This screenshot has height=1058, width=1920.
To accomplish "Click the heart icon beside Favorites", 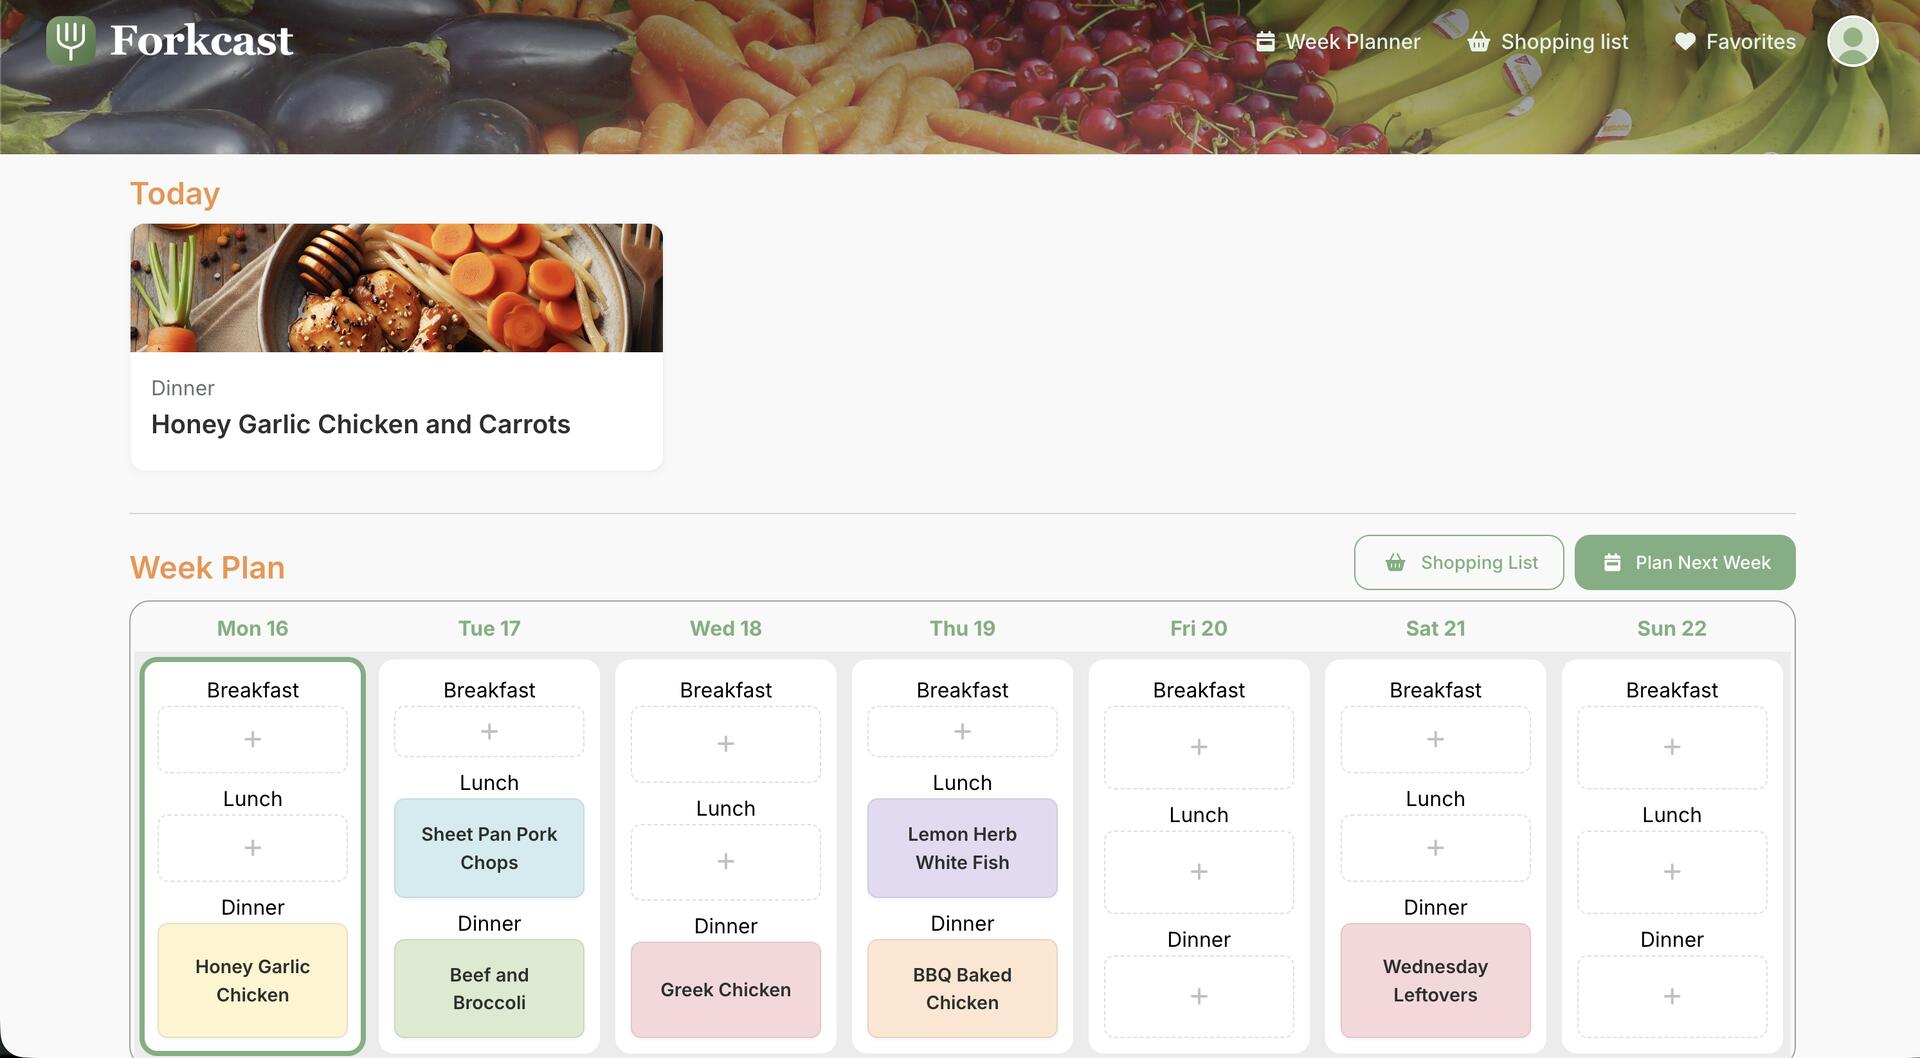I will [1685, 42].
